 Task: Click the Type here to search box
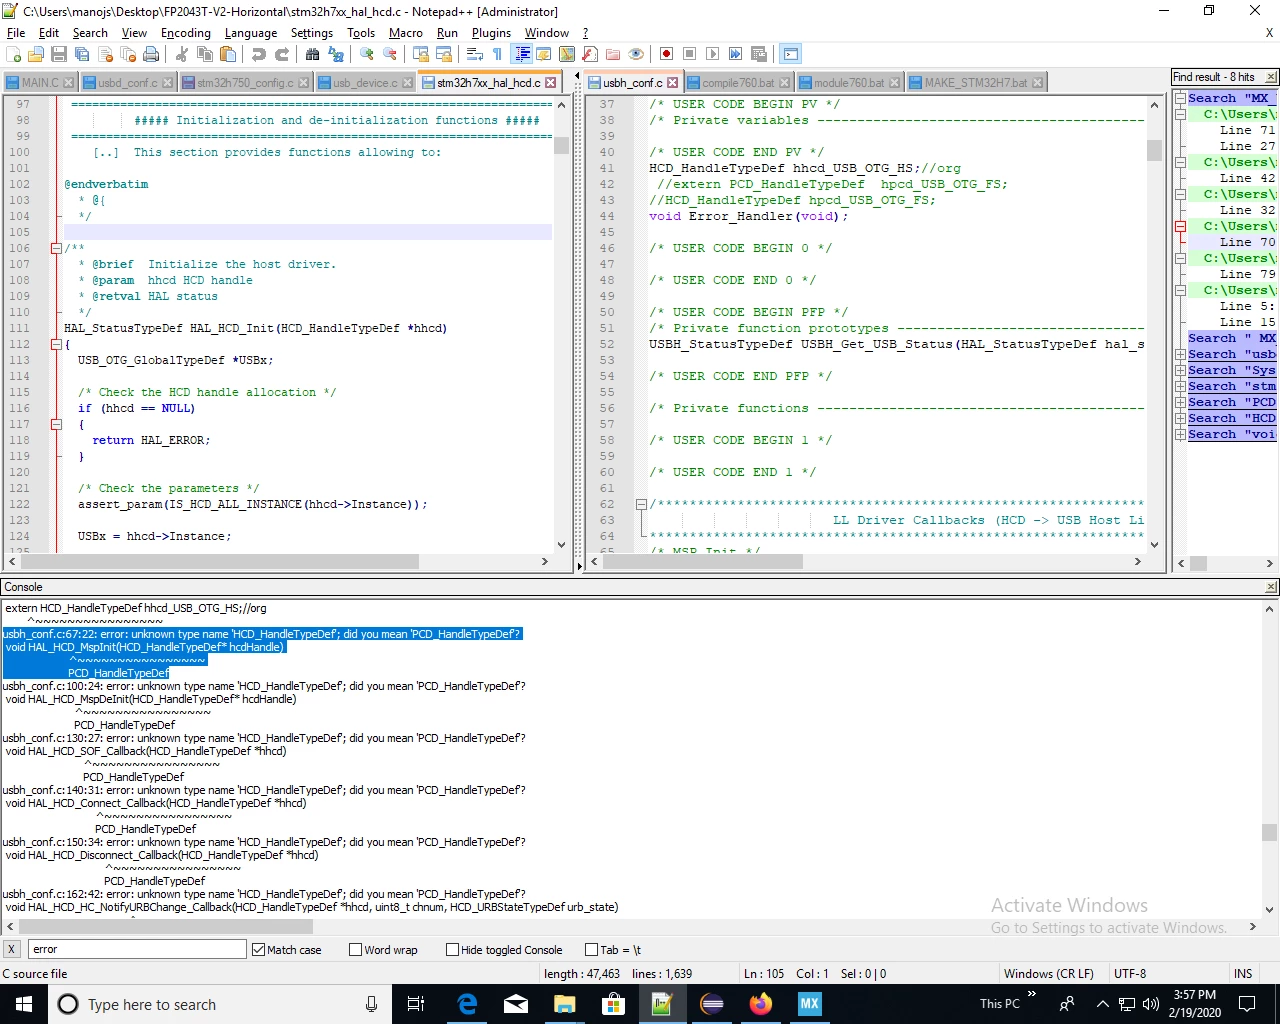pyautogui.click(x=219, y=1004)
